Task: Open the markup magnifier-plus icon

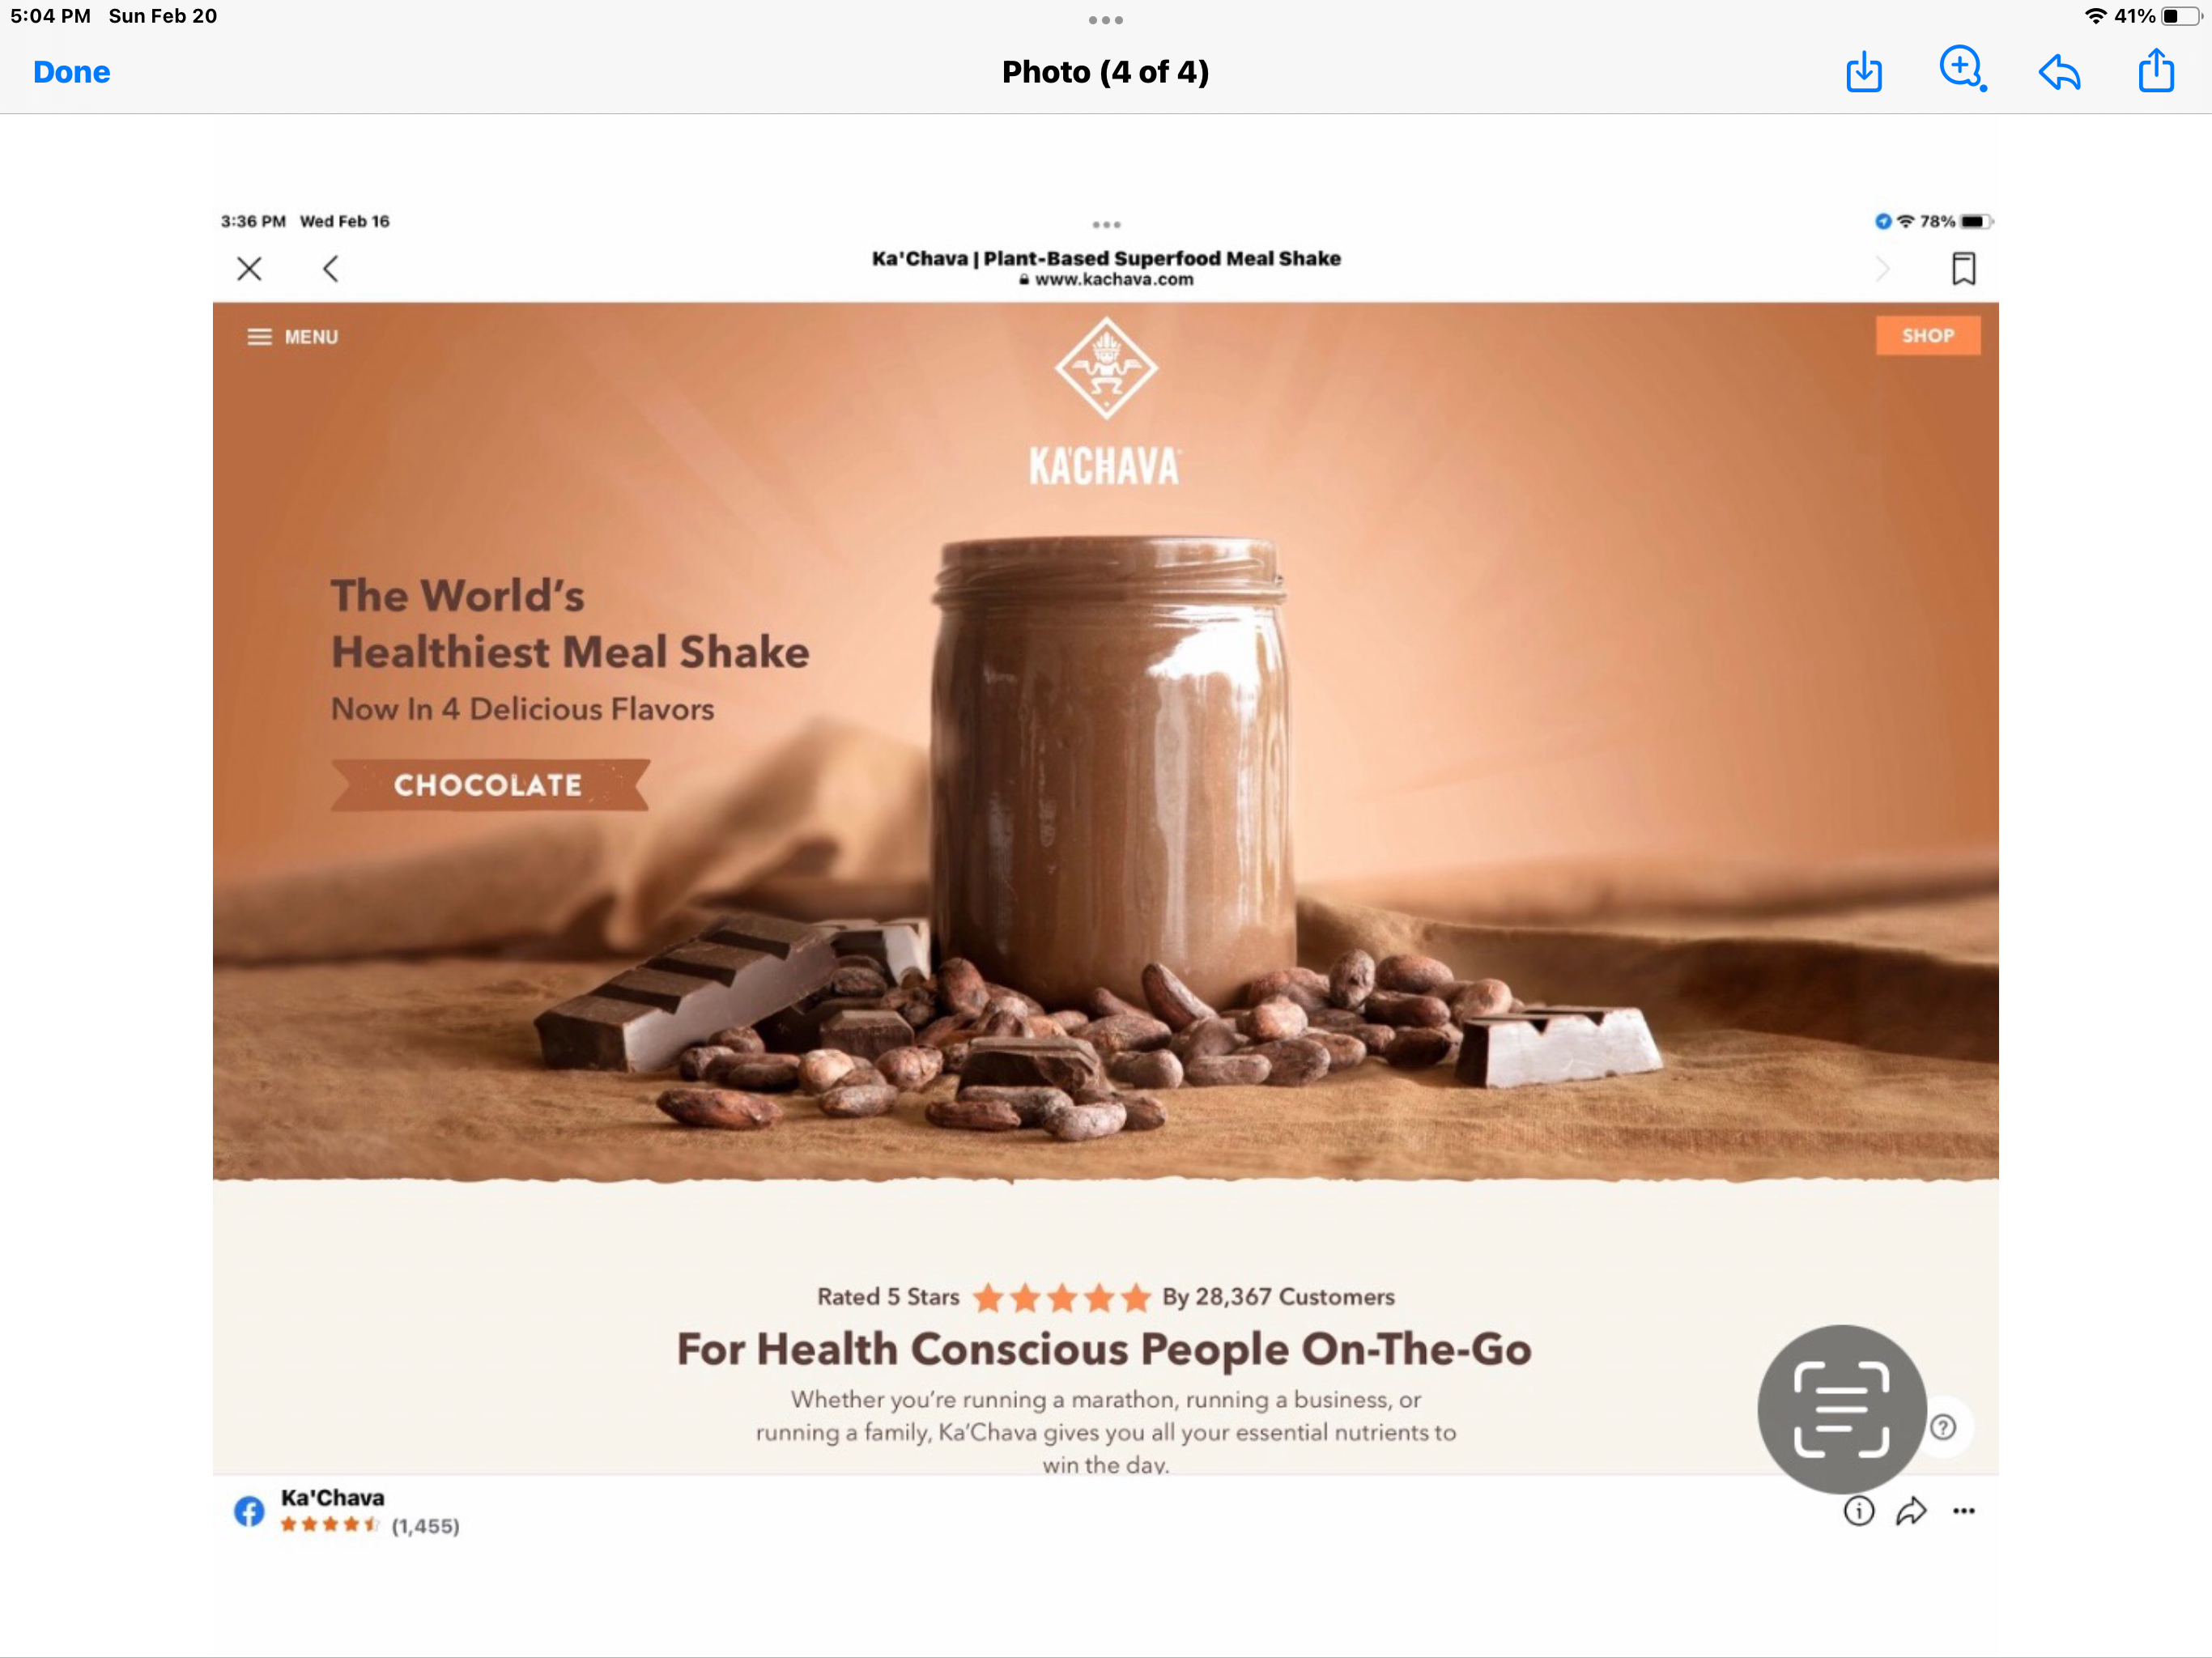Action: (1962, 70)
